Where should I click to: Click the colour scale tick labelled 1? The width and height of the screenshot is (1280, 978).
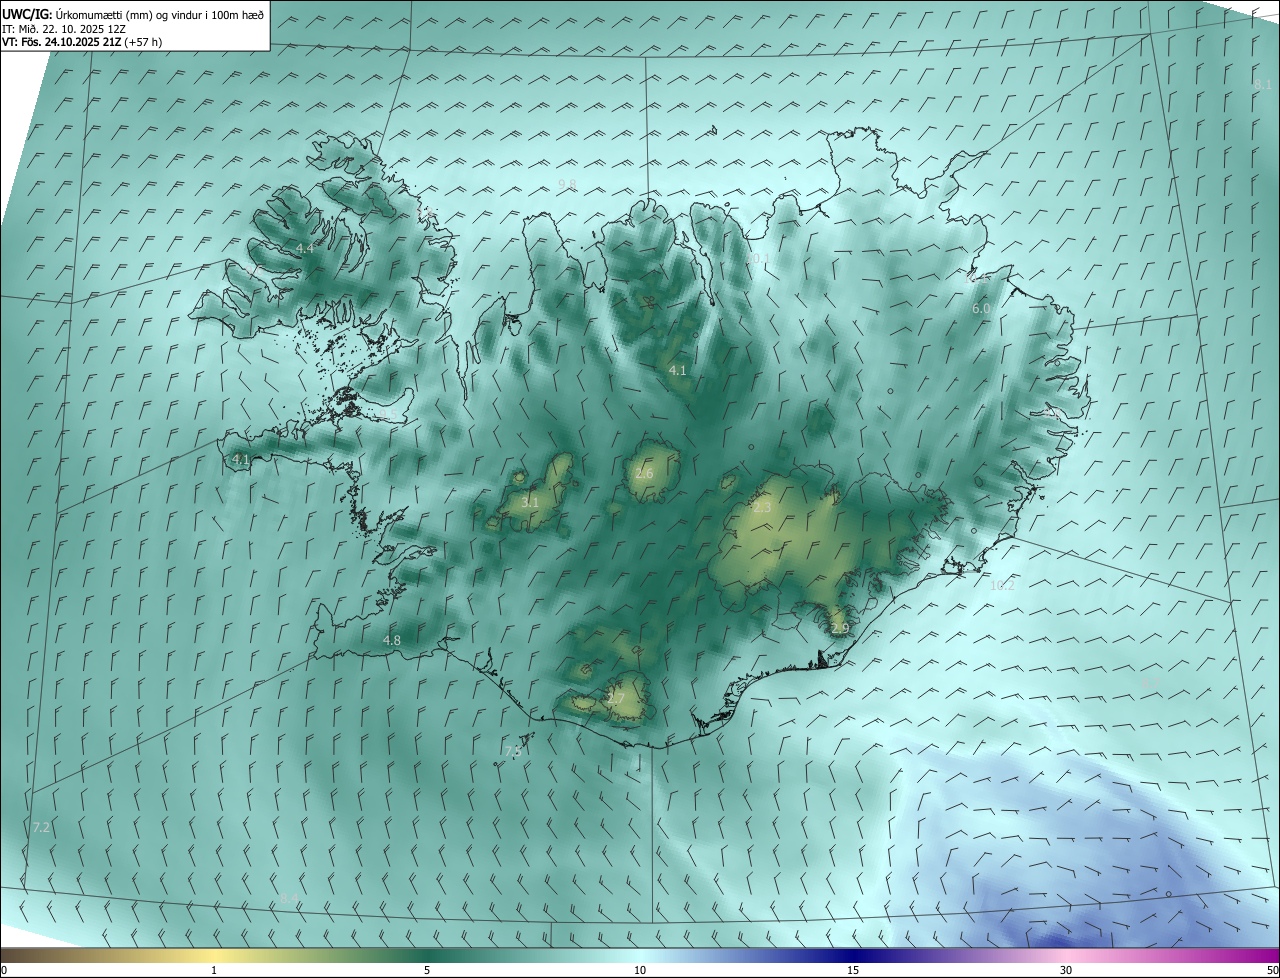(214, 970)
